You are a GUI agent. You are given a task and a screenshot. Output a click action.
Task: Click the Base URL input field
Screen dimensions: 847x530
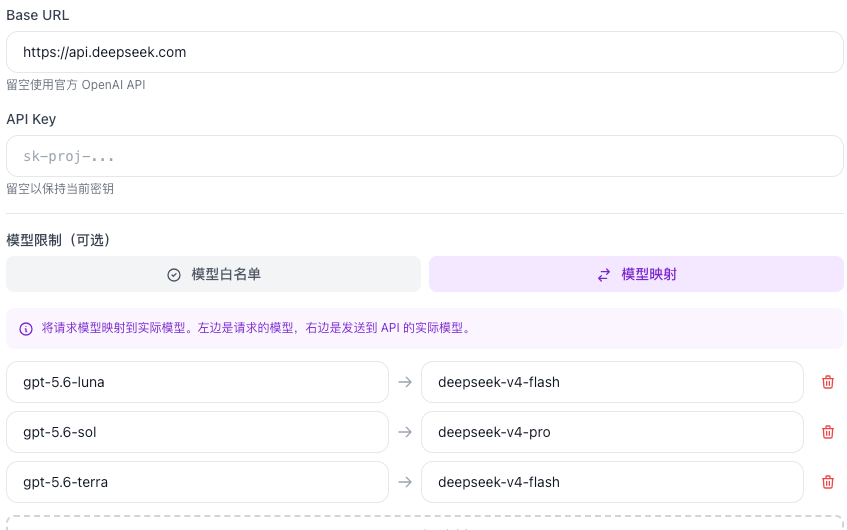coord(425,52)
